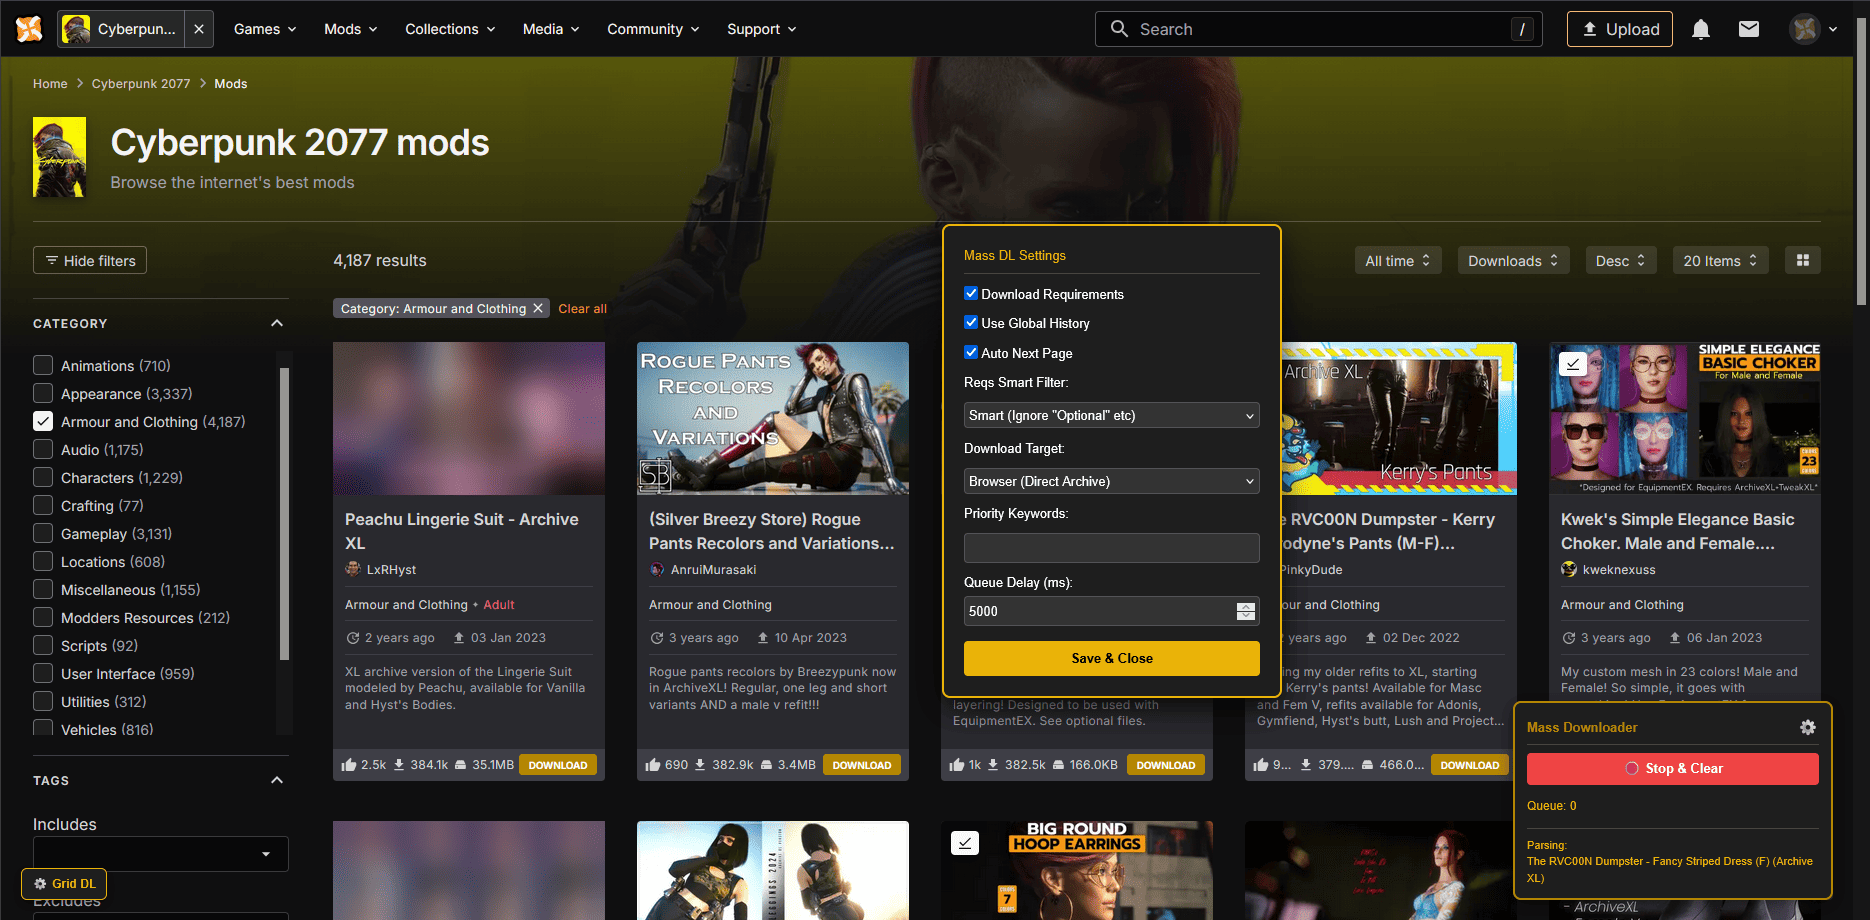Uncheck Use Global History option

coord(971,322)
